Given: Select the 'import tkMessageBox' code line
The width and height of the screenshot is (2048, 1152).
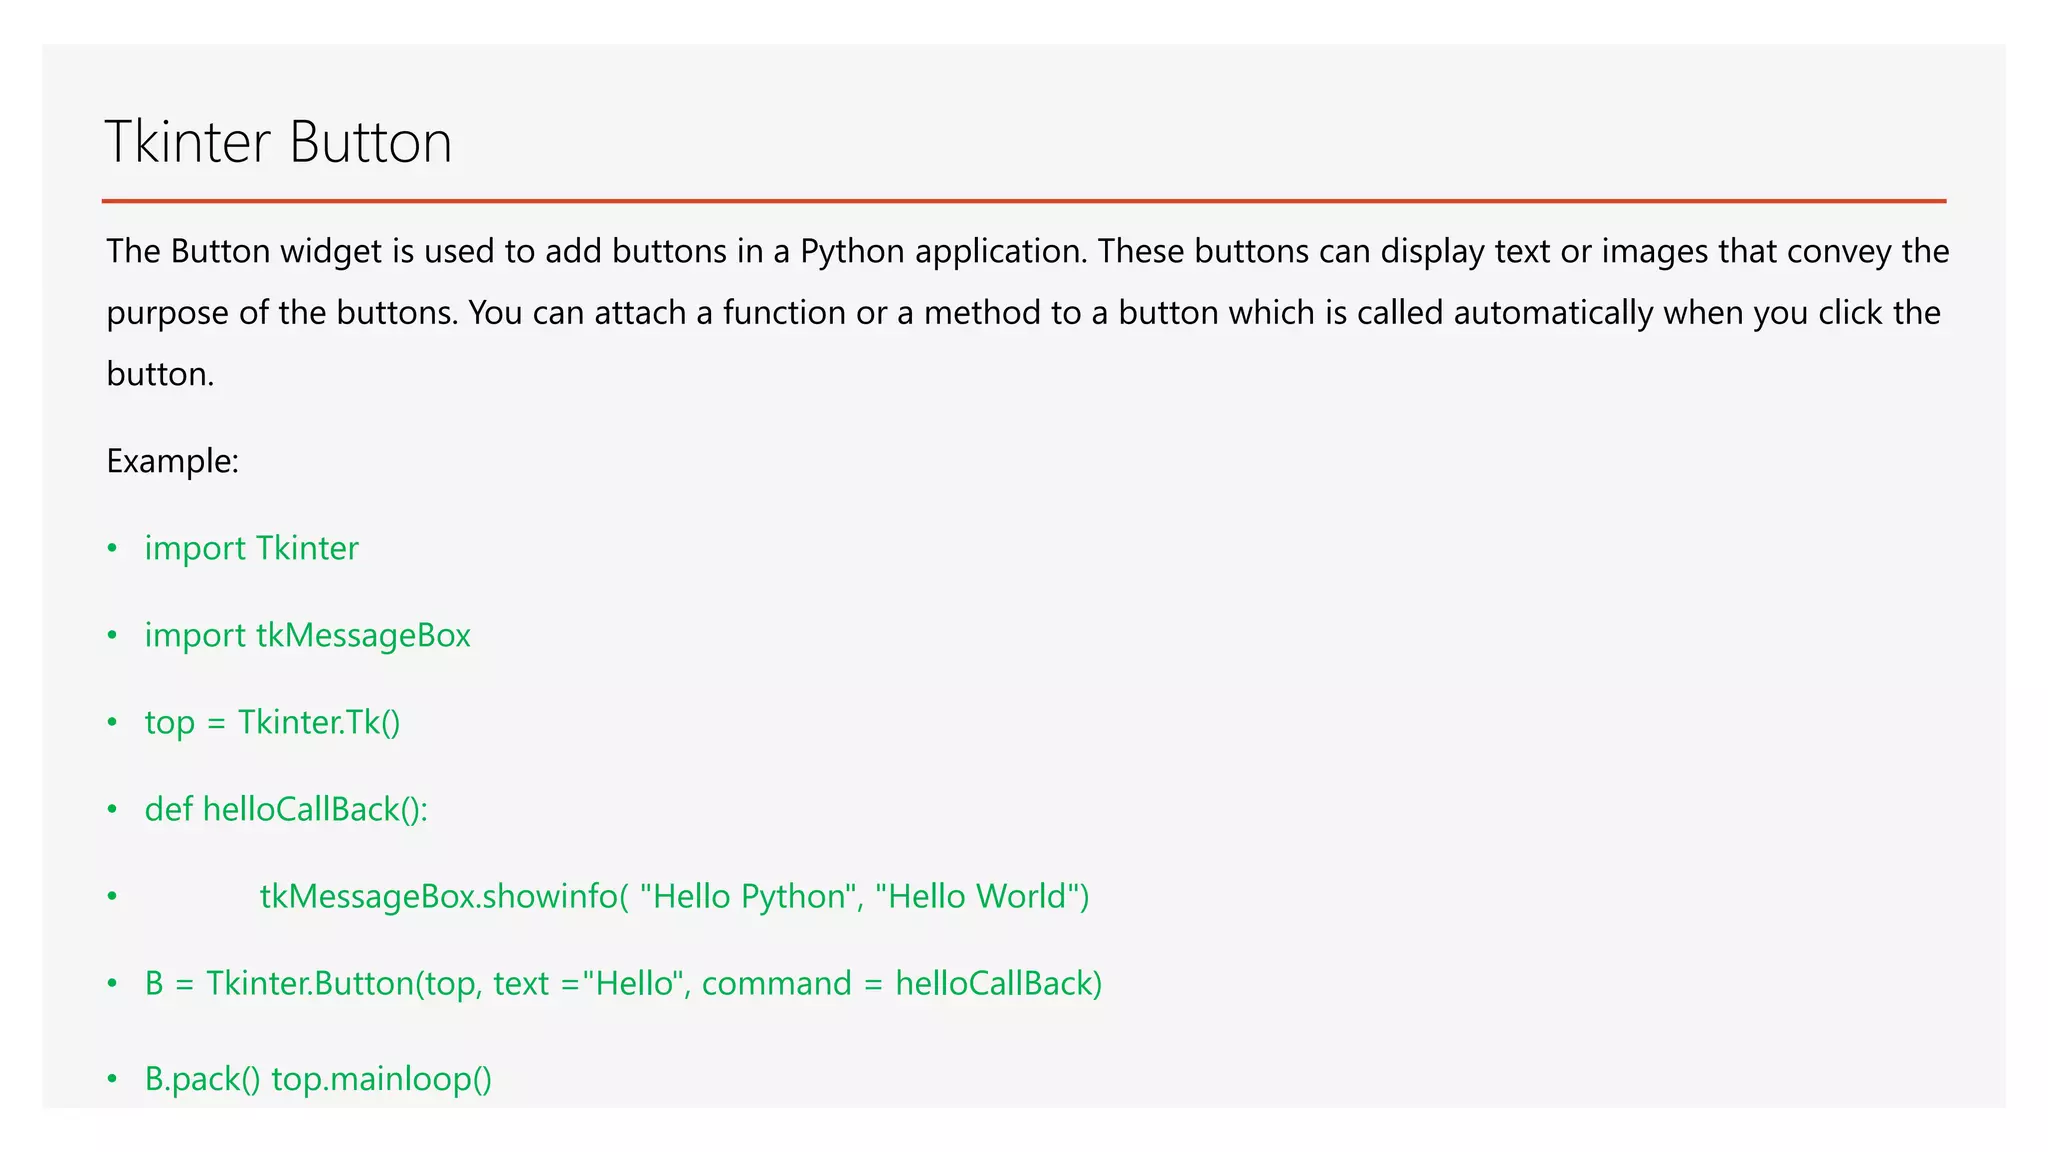Looking at the screenshot, I should pos(307,635).
